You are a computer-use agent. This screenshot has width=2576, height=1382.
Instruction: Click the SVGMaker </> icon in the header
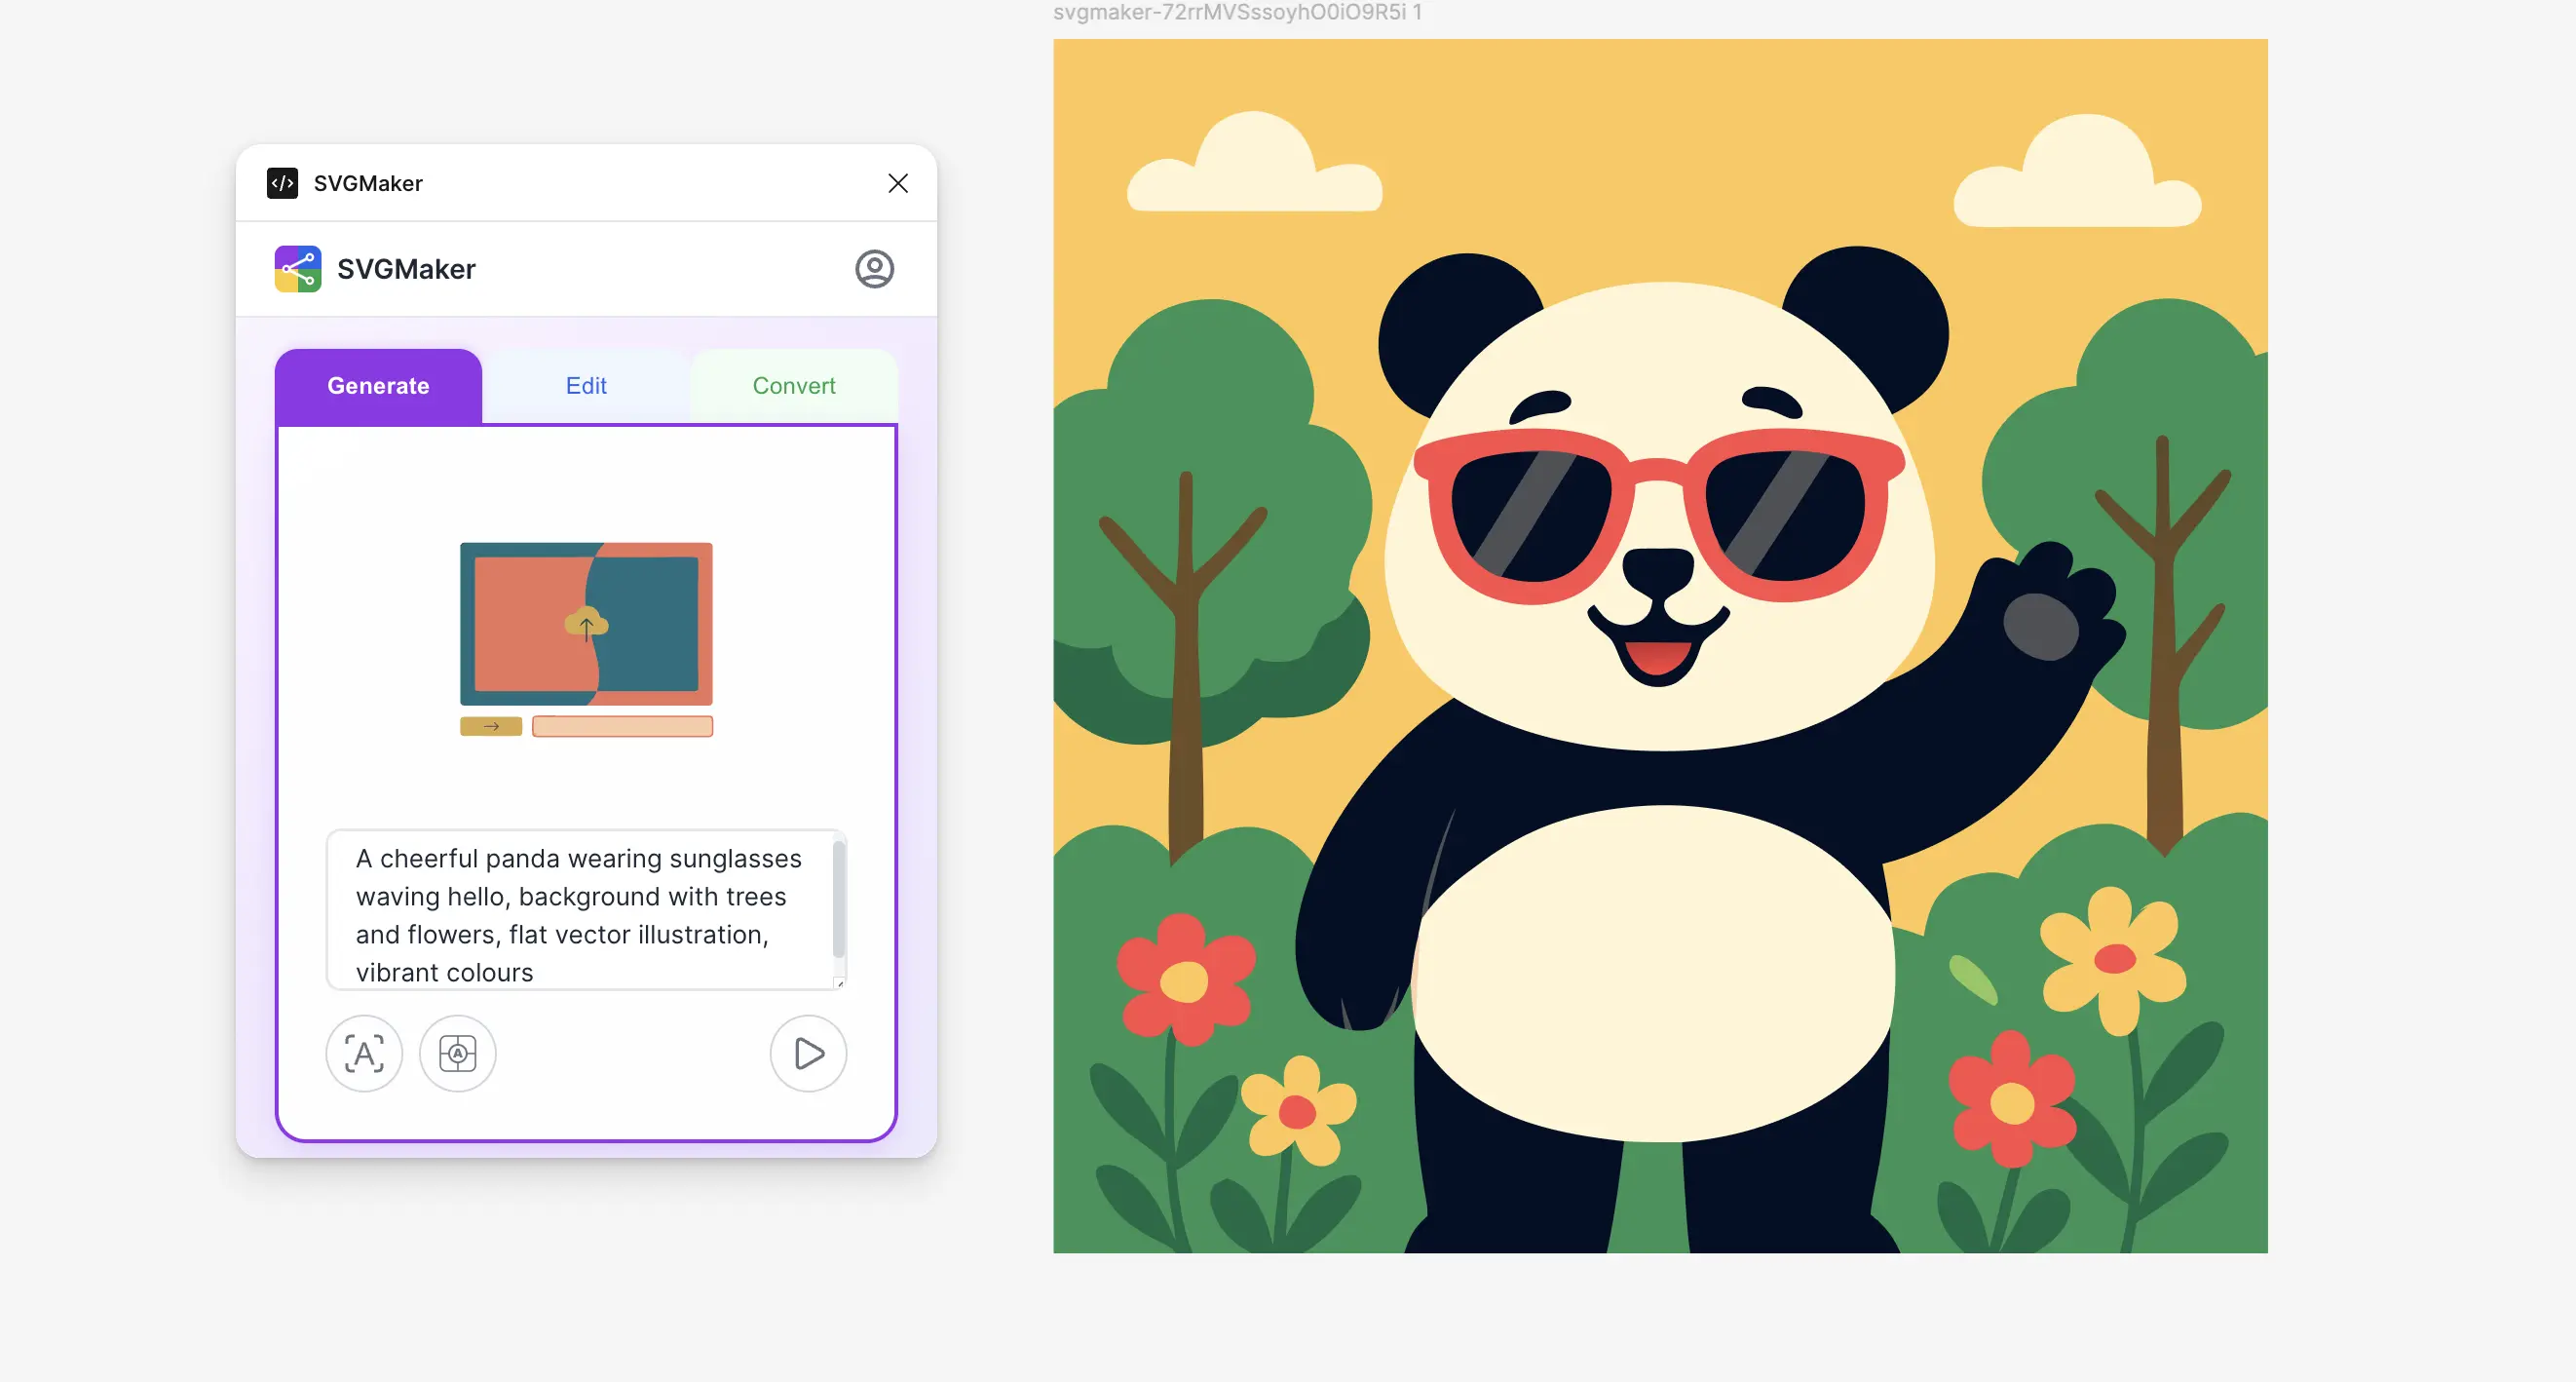pyautogui.click(x=281, y=183)
